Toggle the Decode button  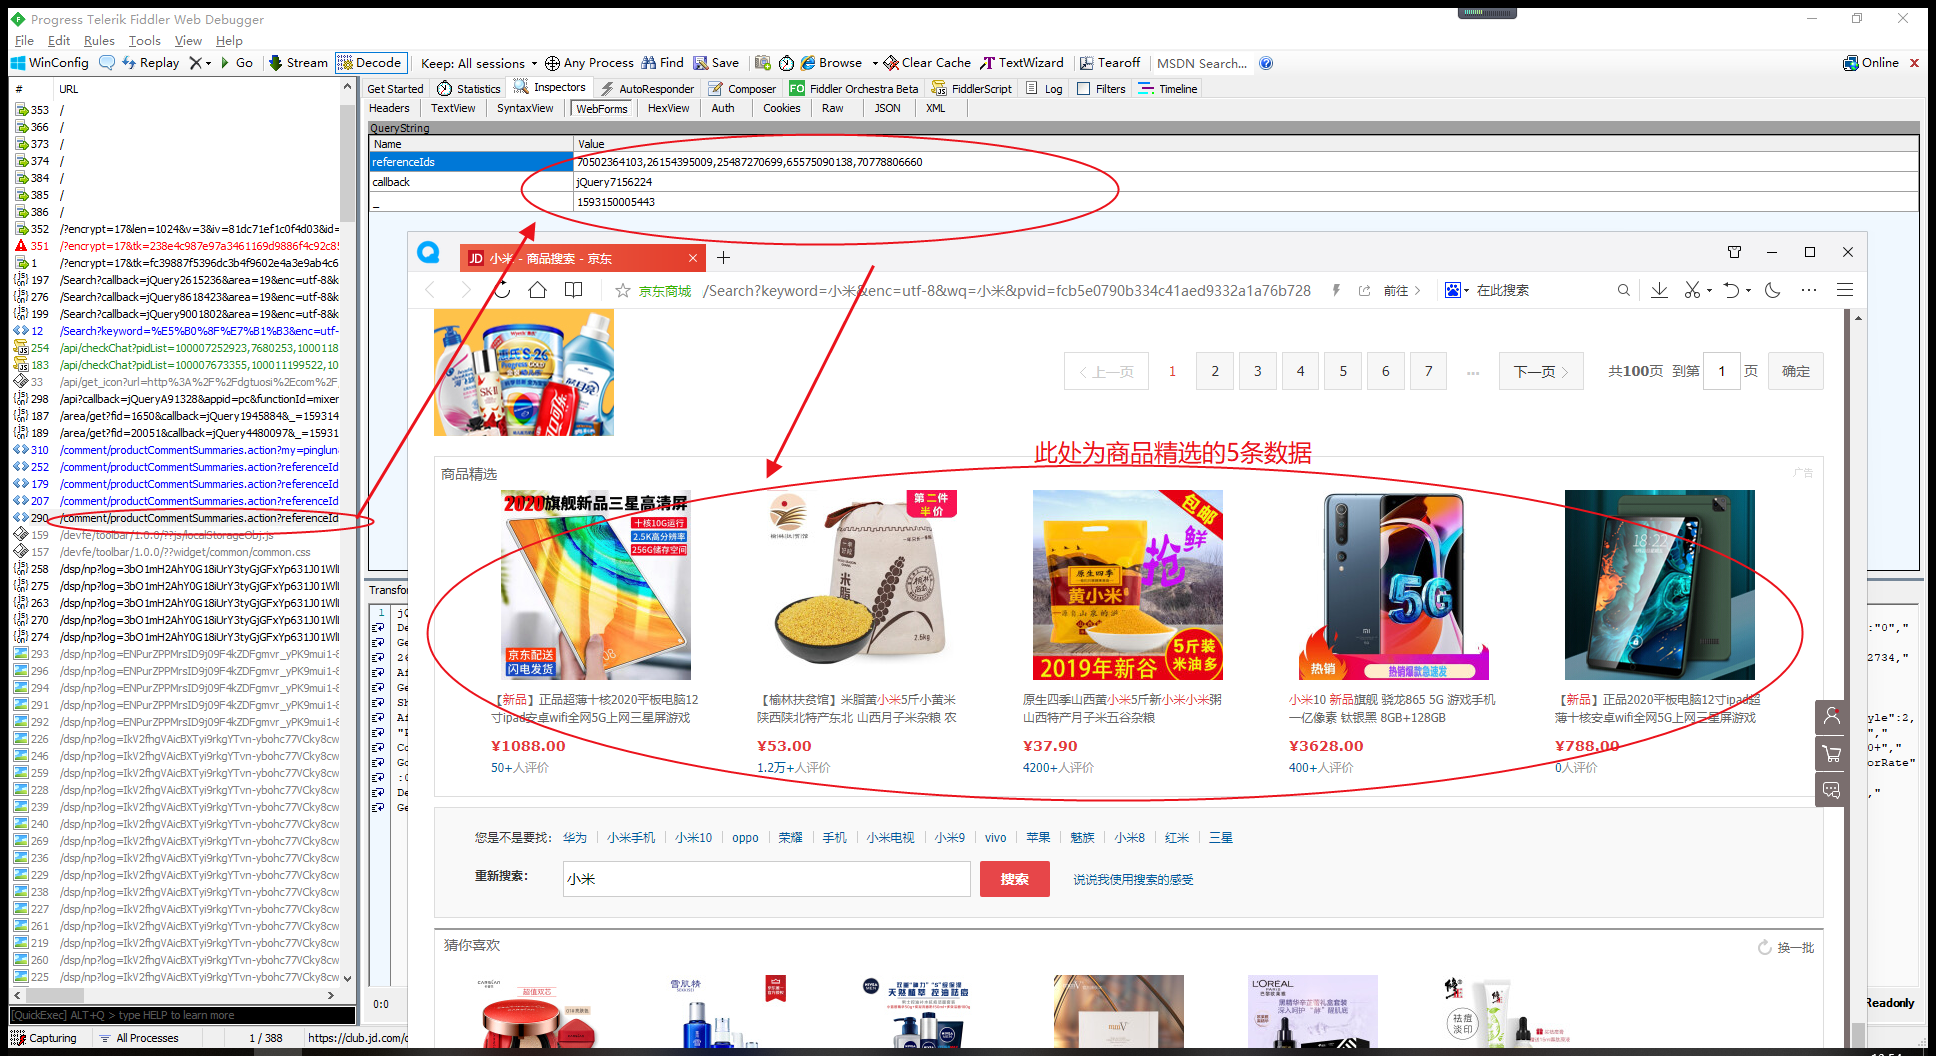point(369,63)
